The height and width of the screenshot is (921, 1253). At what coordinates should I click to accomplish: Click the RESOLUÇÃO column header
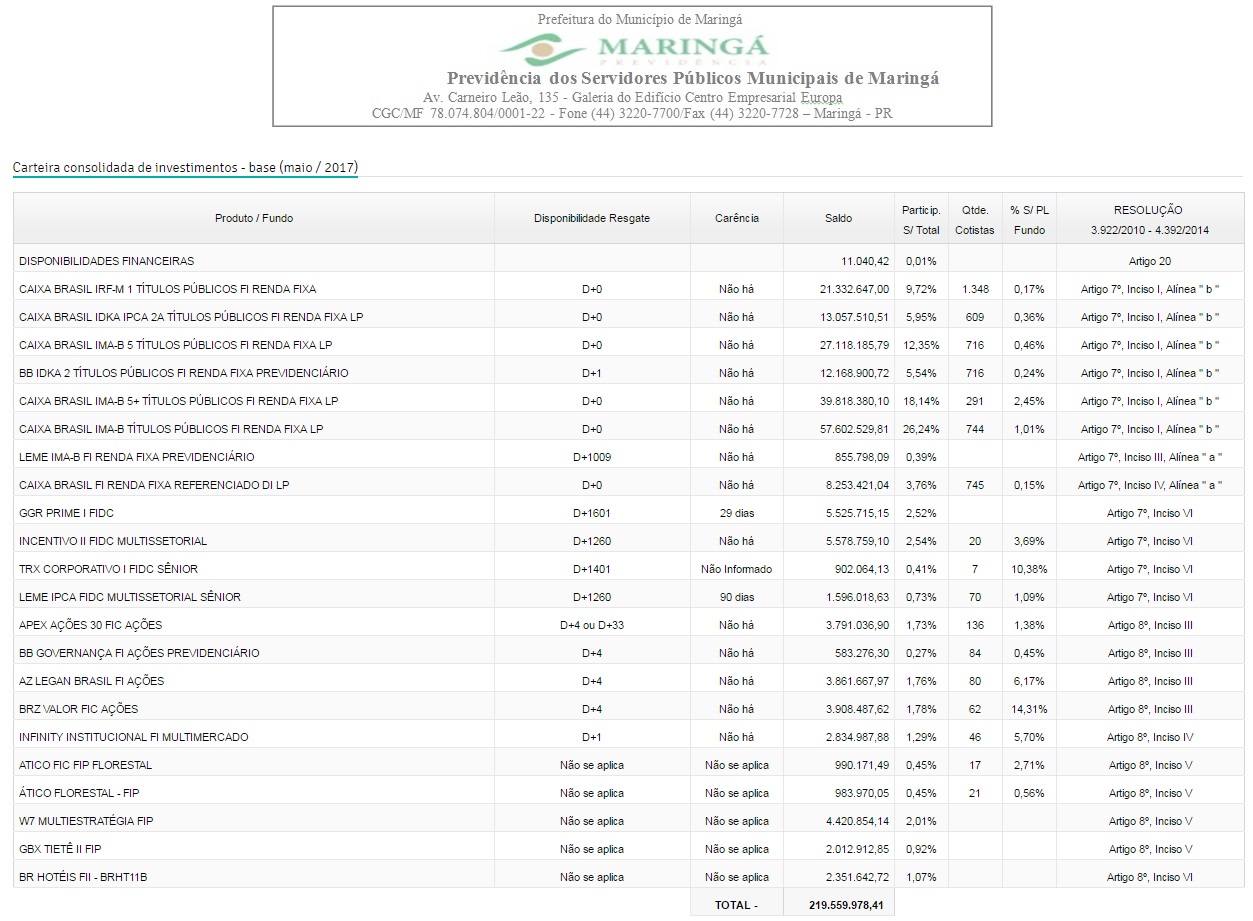[x=1149, y=219]
